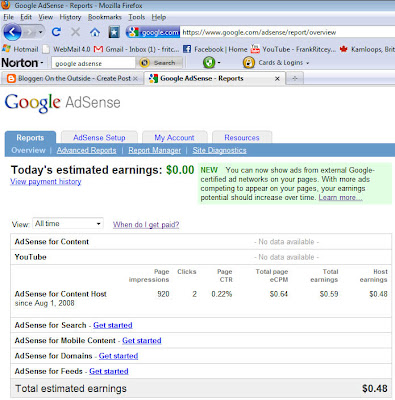This screenshot has height=400, width=395.
Task: Click the Firefox icon in the title bar
Action: tap(6, 5)
